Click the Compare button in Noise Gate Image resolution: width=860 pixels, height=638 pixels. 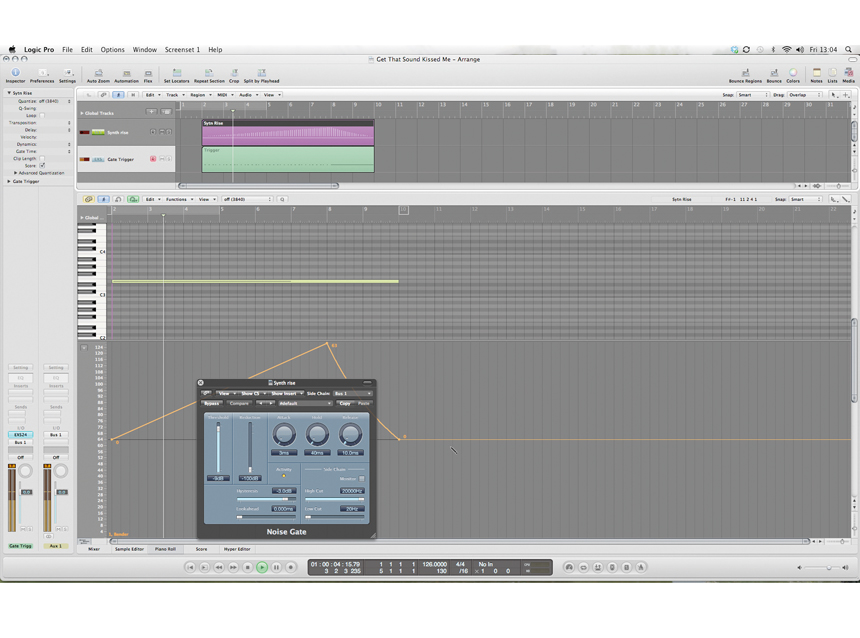click(x=239, y=403)
